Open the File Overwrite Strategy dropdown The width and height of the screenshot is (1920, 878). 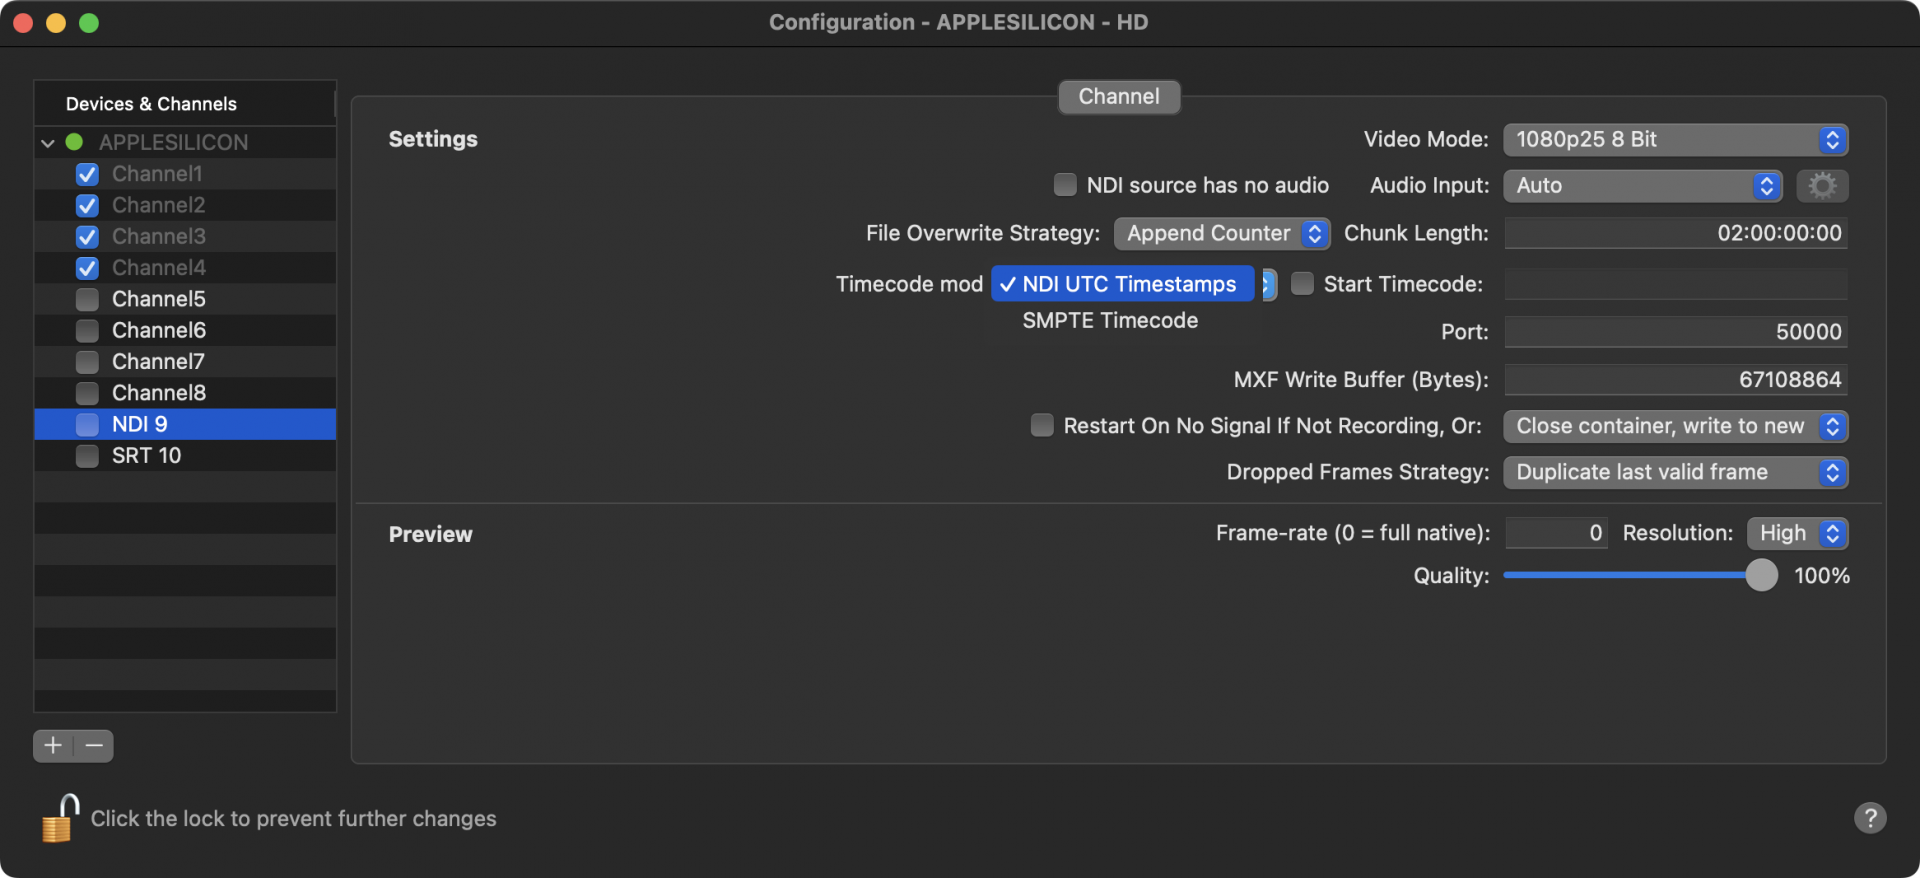1221,234
